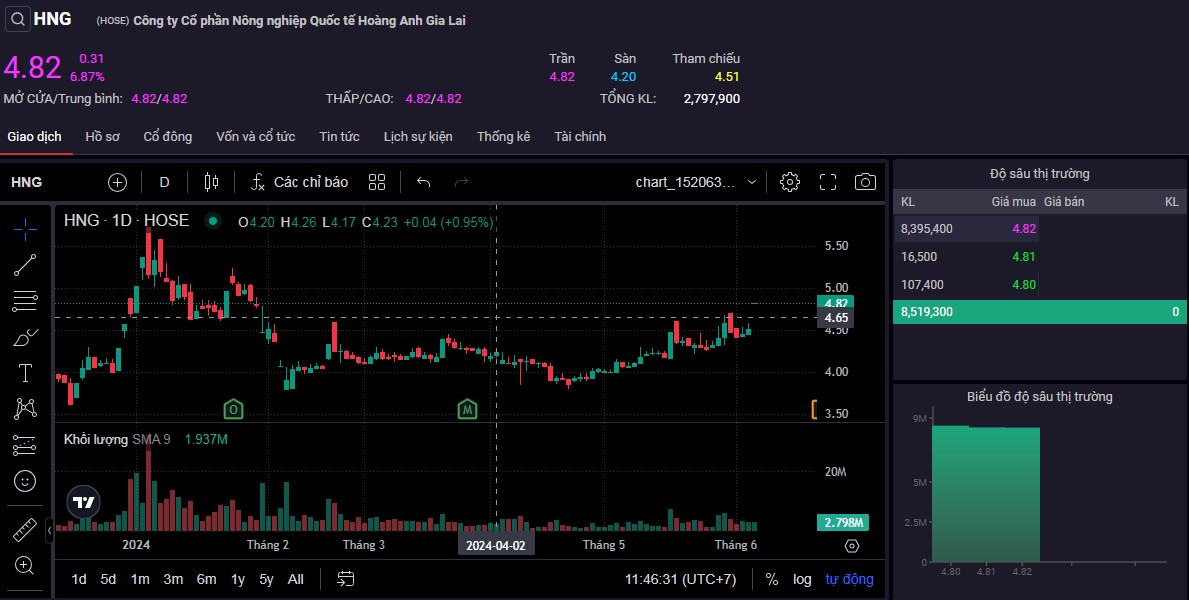Open the chart layout name dropdown

(696, 182)
